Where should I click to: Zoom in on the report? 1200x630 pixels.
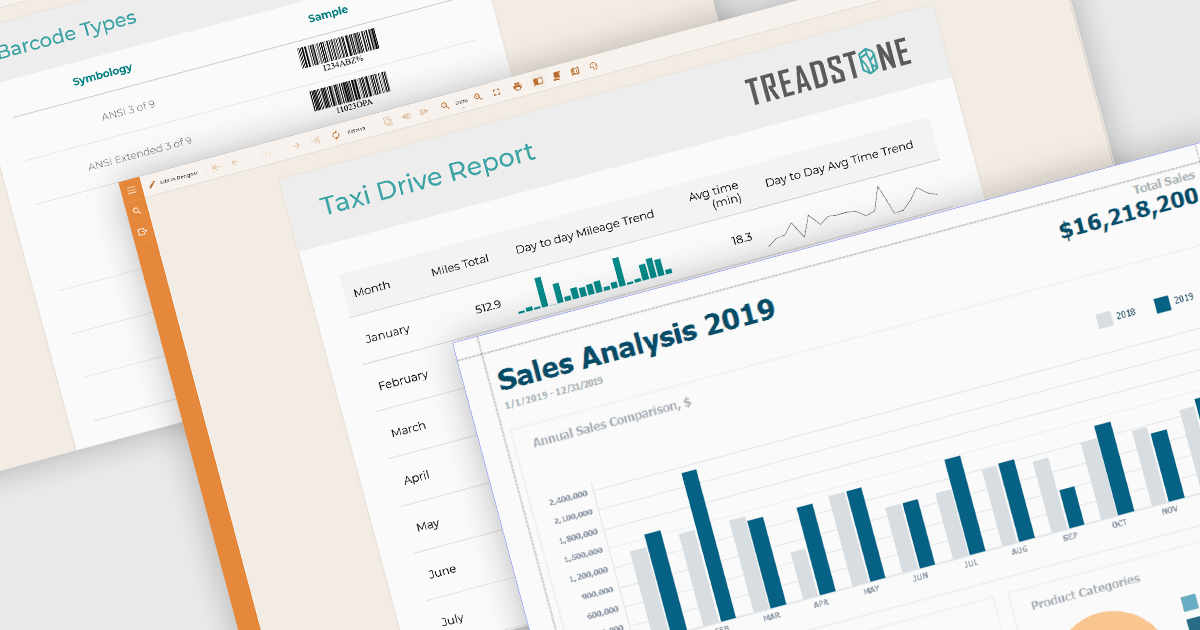pyautogui.click(x=478, y=96)
